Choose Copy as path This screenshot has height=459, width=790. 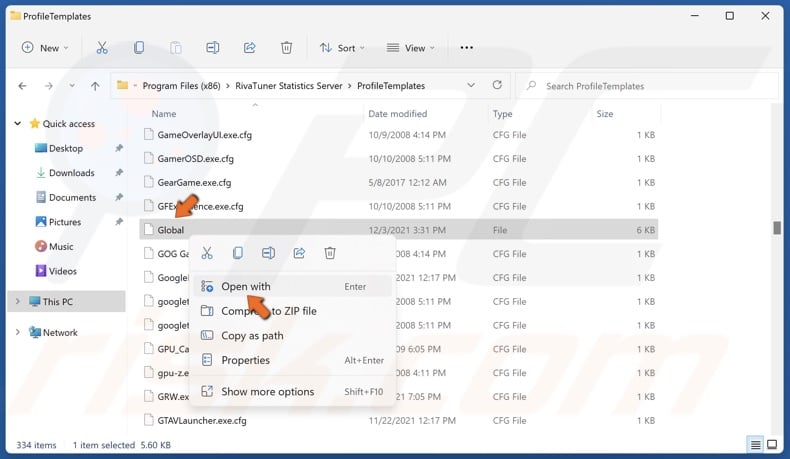coord(292,336)
